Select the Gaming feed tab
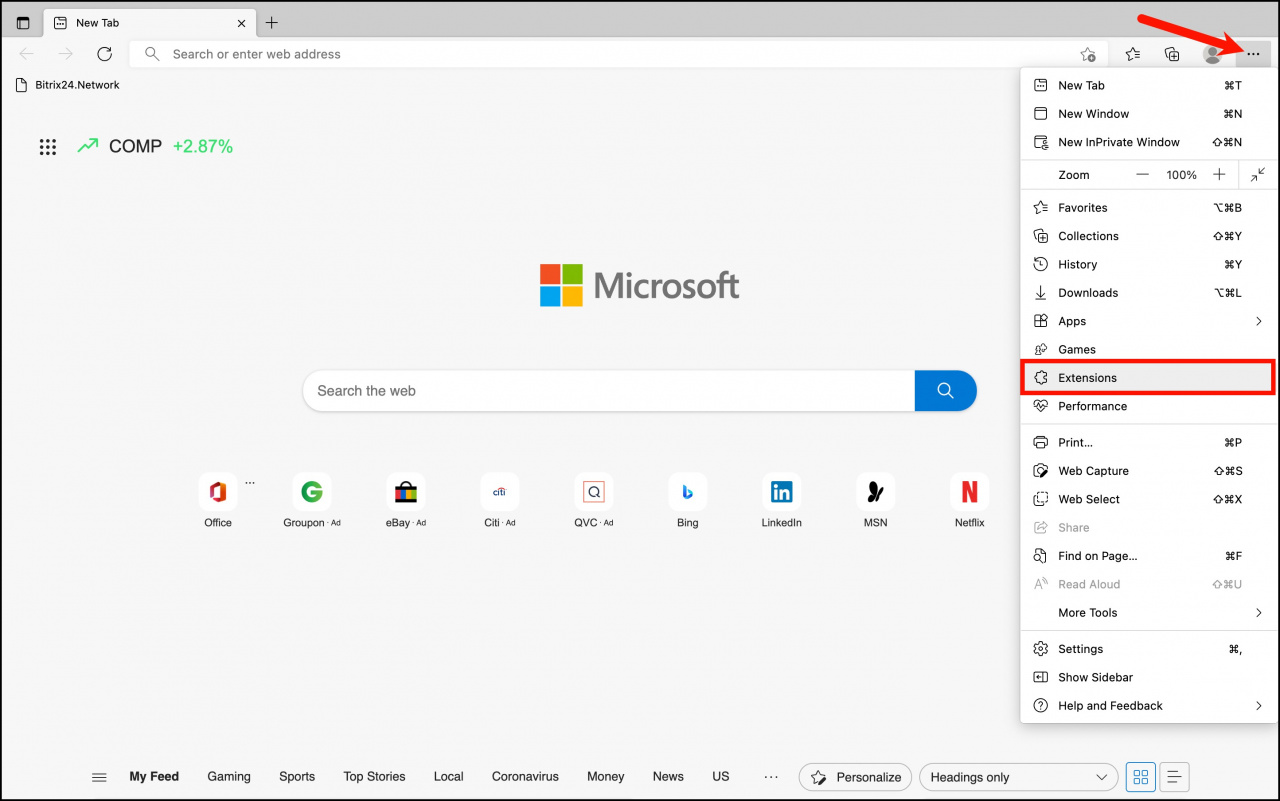 [229, 777]
